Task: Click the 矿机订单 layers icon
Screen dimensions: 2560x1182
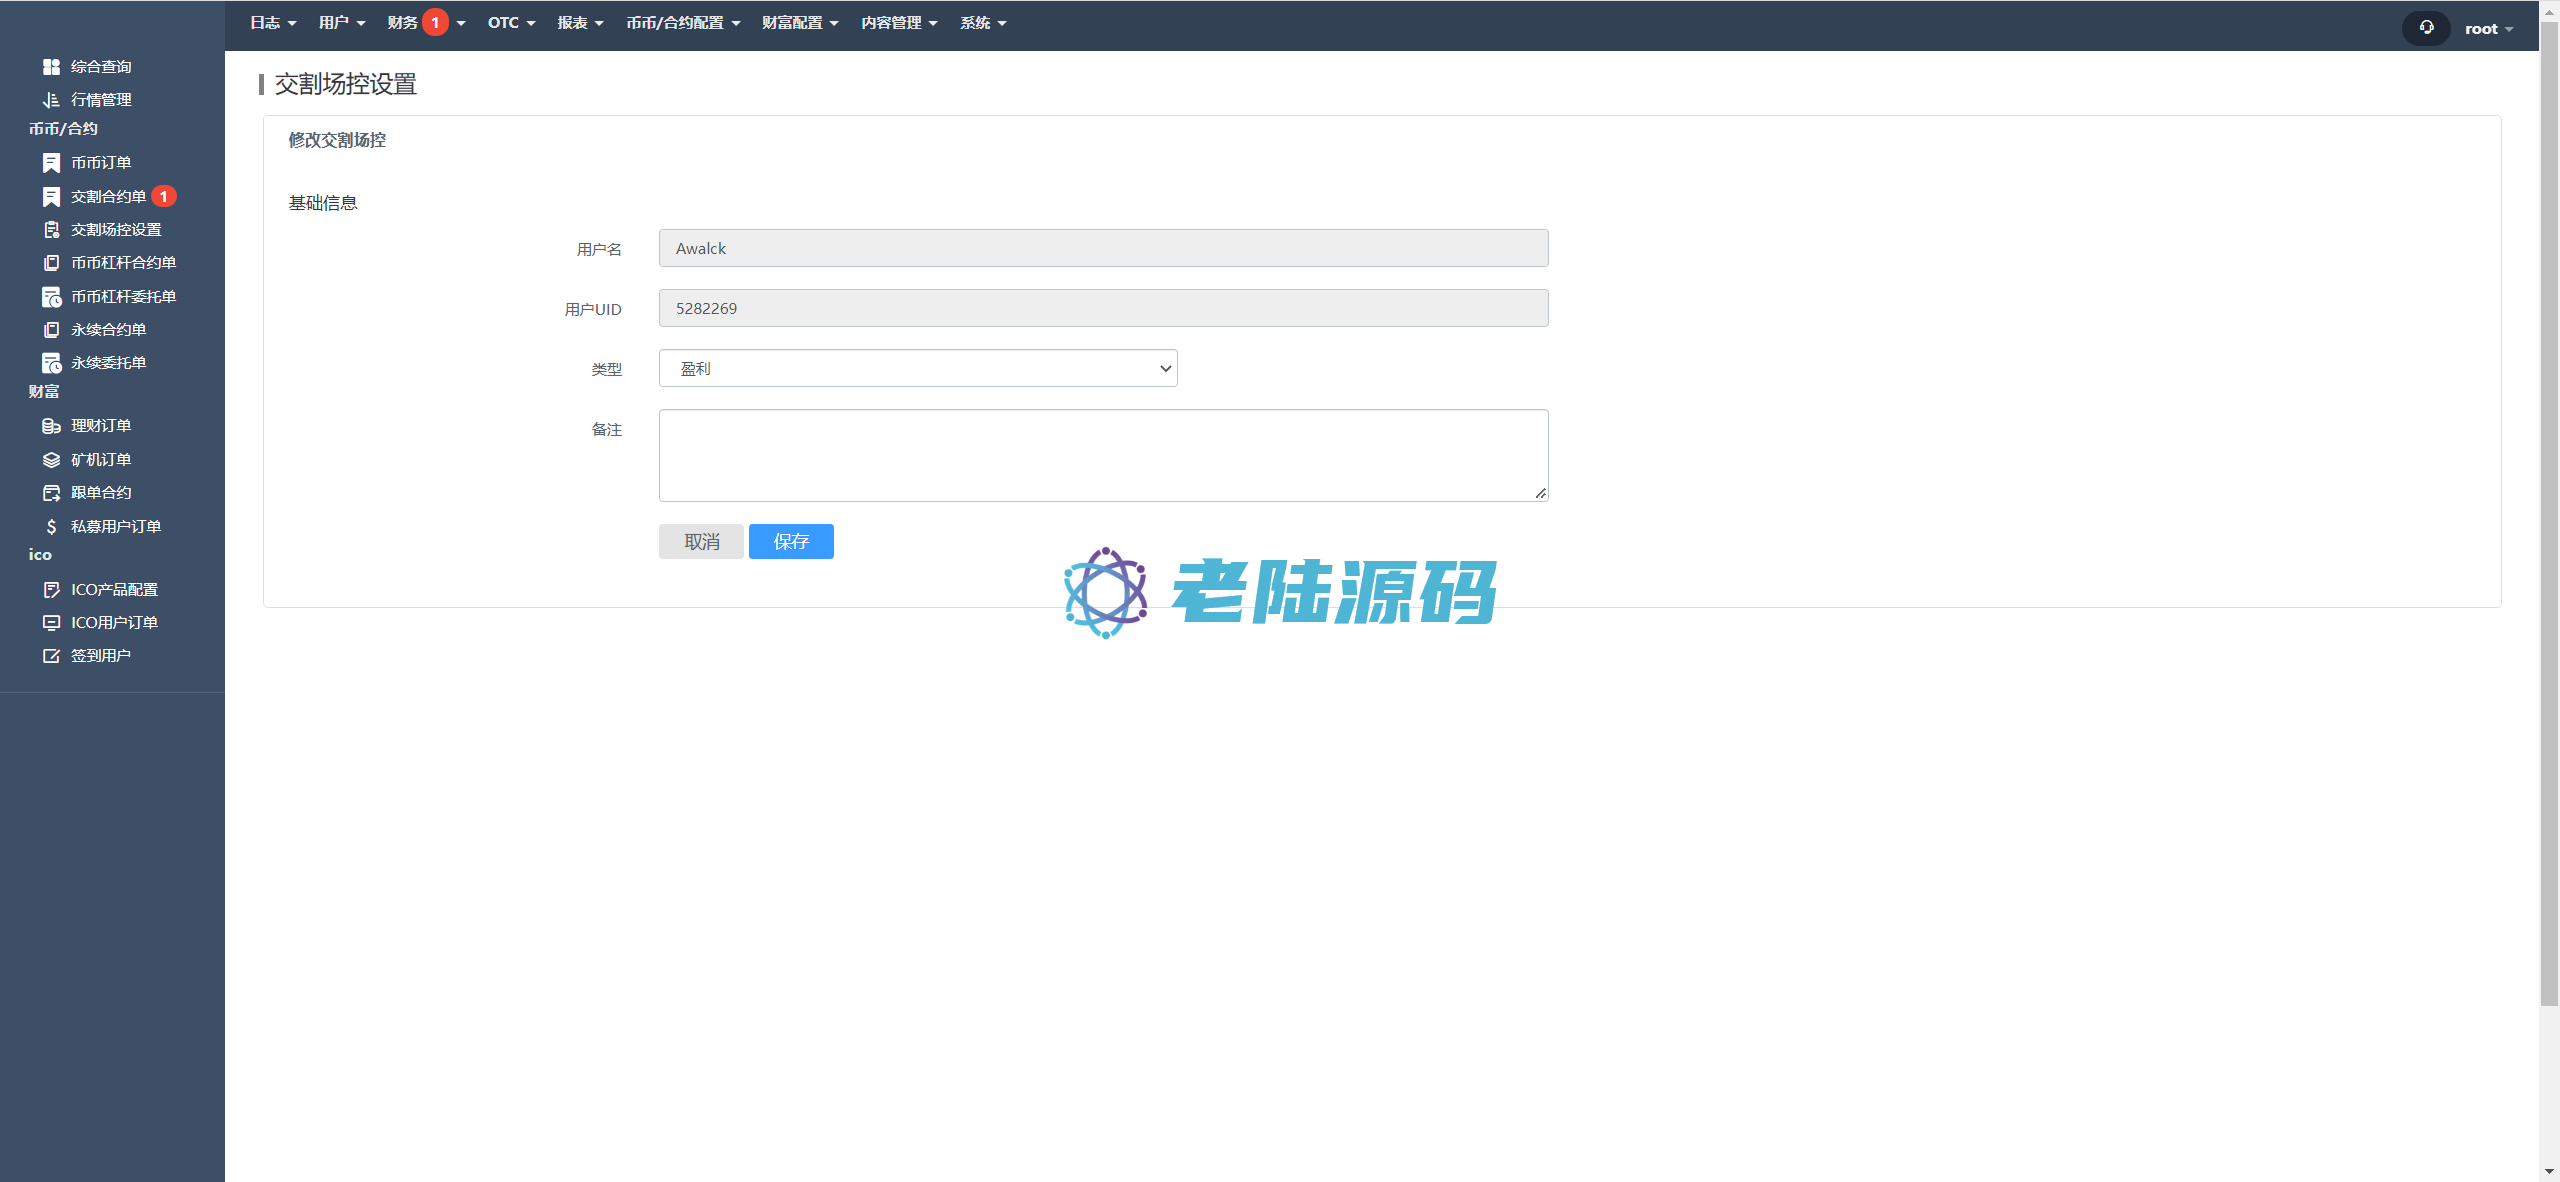Action: [x=51, y=460]
